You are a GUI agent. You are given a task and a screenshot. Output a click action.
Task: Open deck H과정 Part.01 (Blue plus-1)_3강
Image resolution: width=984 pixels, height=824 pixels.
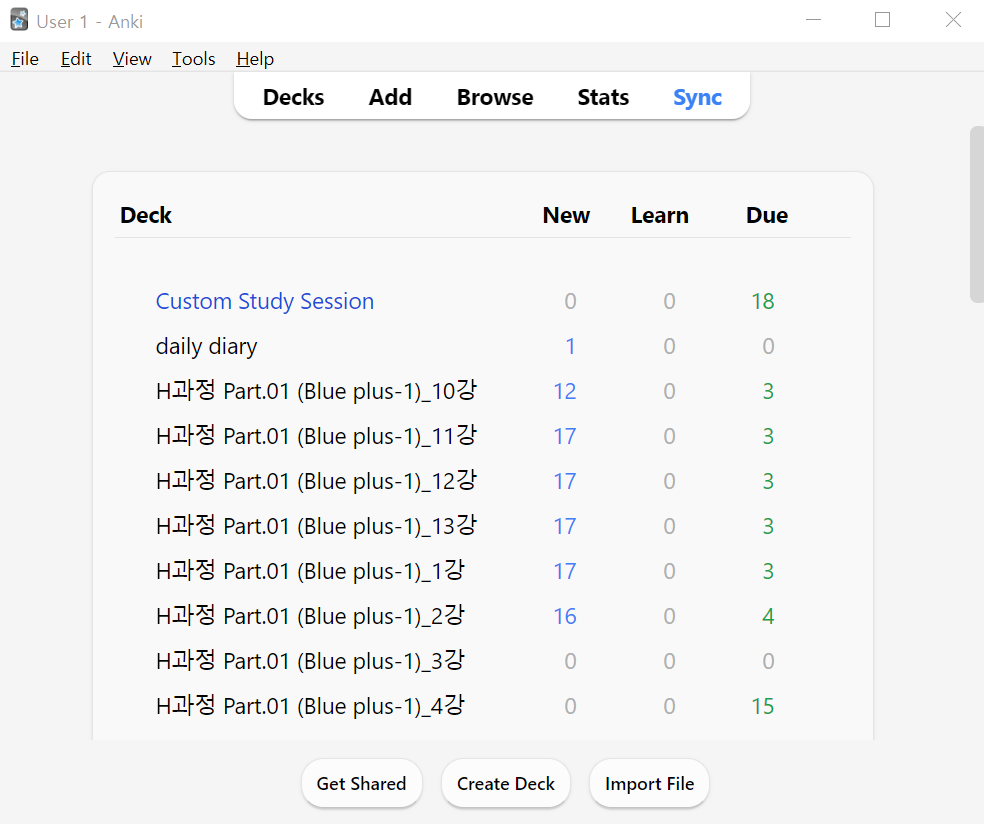[310, 661]
